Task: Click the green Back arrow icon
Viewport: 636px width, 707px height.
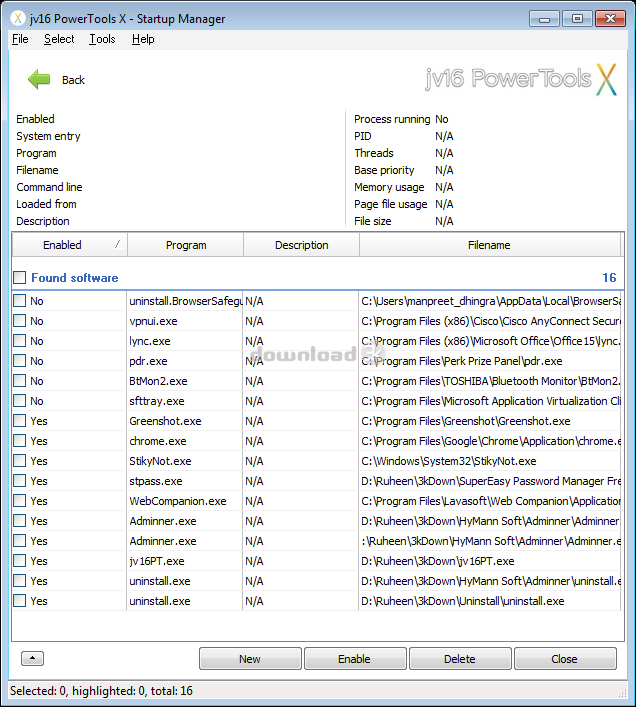Action: pos(39,79)
